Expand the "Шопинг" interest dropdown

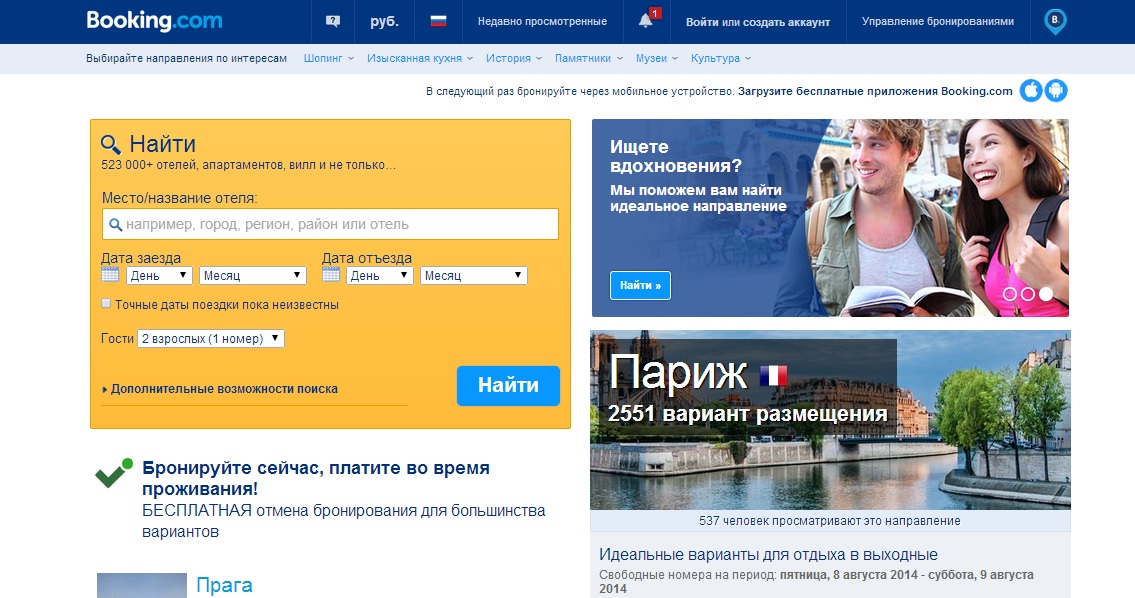[x=329, y=58]
